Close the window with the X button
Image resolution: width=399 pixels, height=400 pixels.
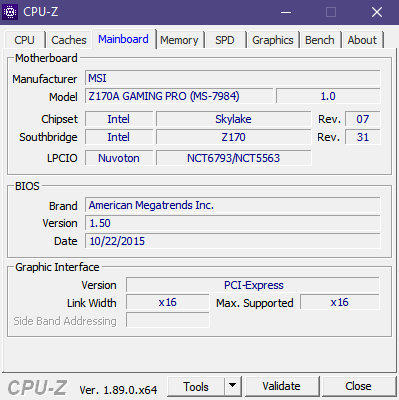377,12
